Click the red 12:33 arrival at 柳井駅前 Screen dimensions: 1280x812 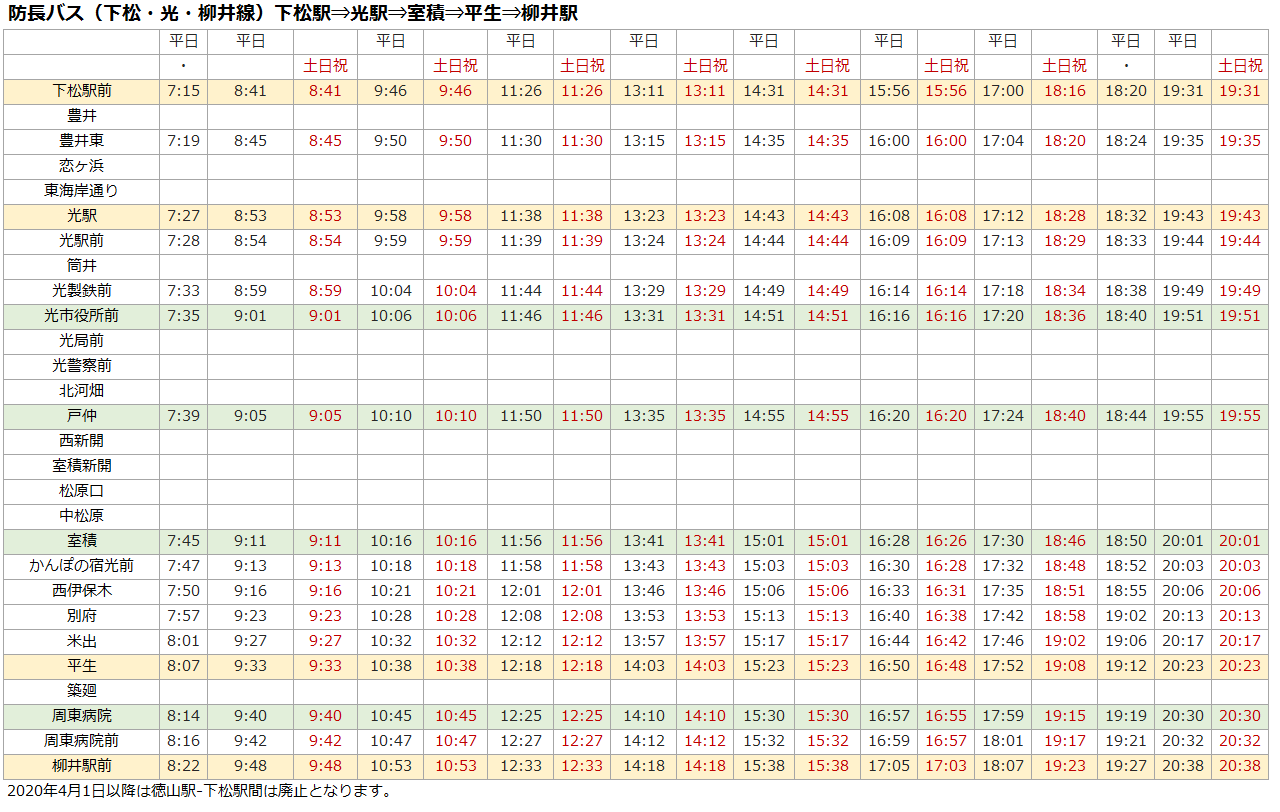click(582, 766)
